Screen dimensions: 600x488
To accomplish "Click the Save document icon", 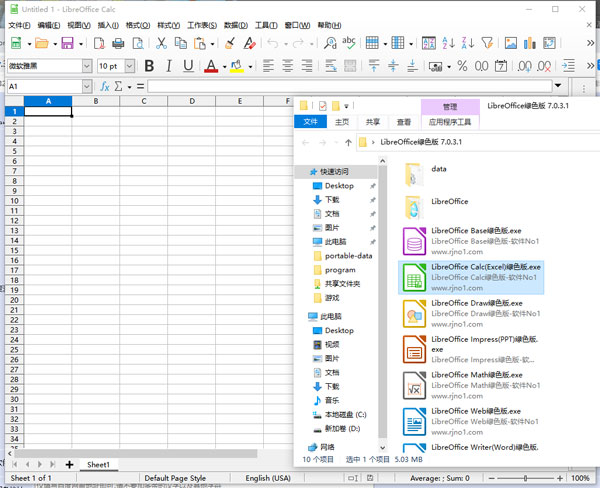I will click(x=67, y=43).
